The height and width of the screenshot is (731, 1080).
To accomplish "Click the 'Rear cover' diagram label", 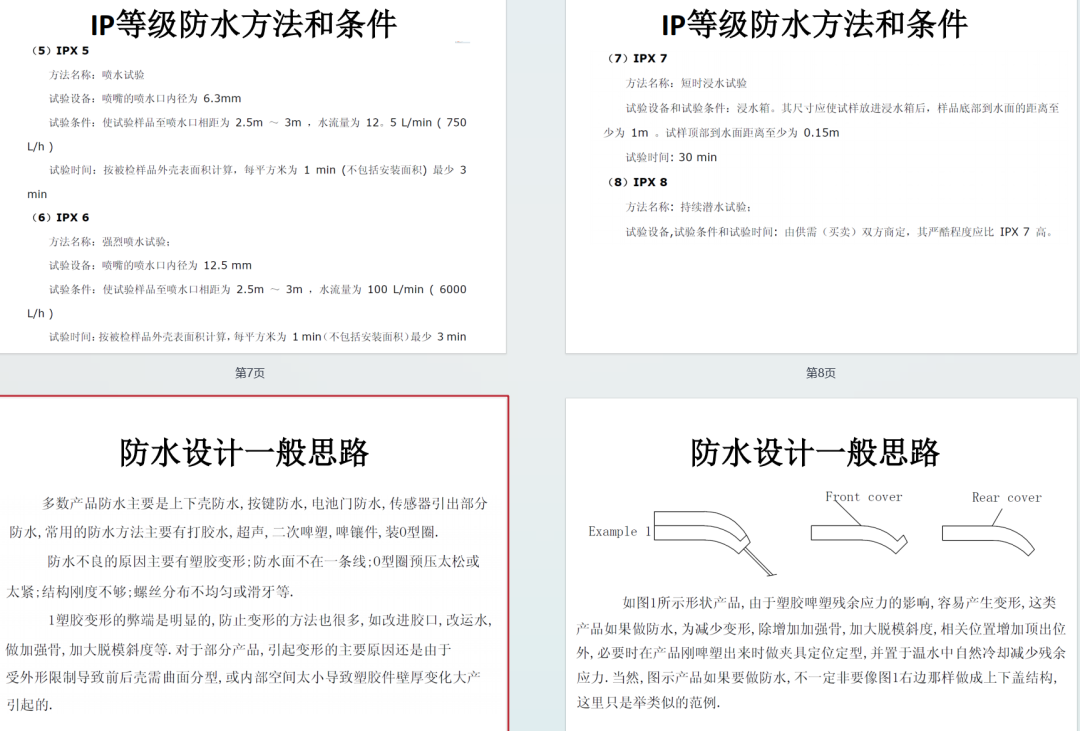I will coord(1006,498).
